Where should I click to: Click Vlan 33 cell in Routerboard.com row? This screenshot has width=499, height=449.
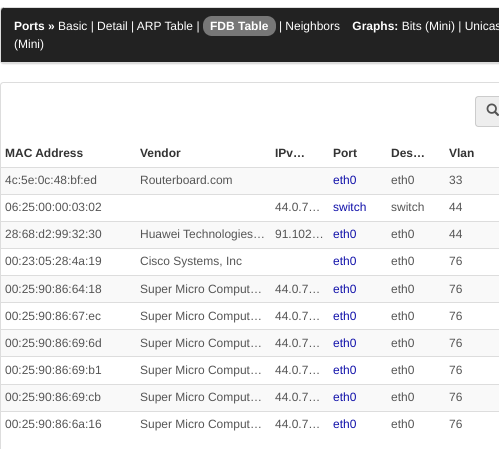click(x=455, y=180)
